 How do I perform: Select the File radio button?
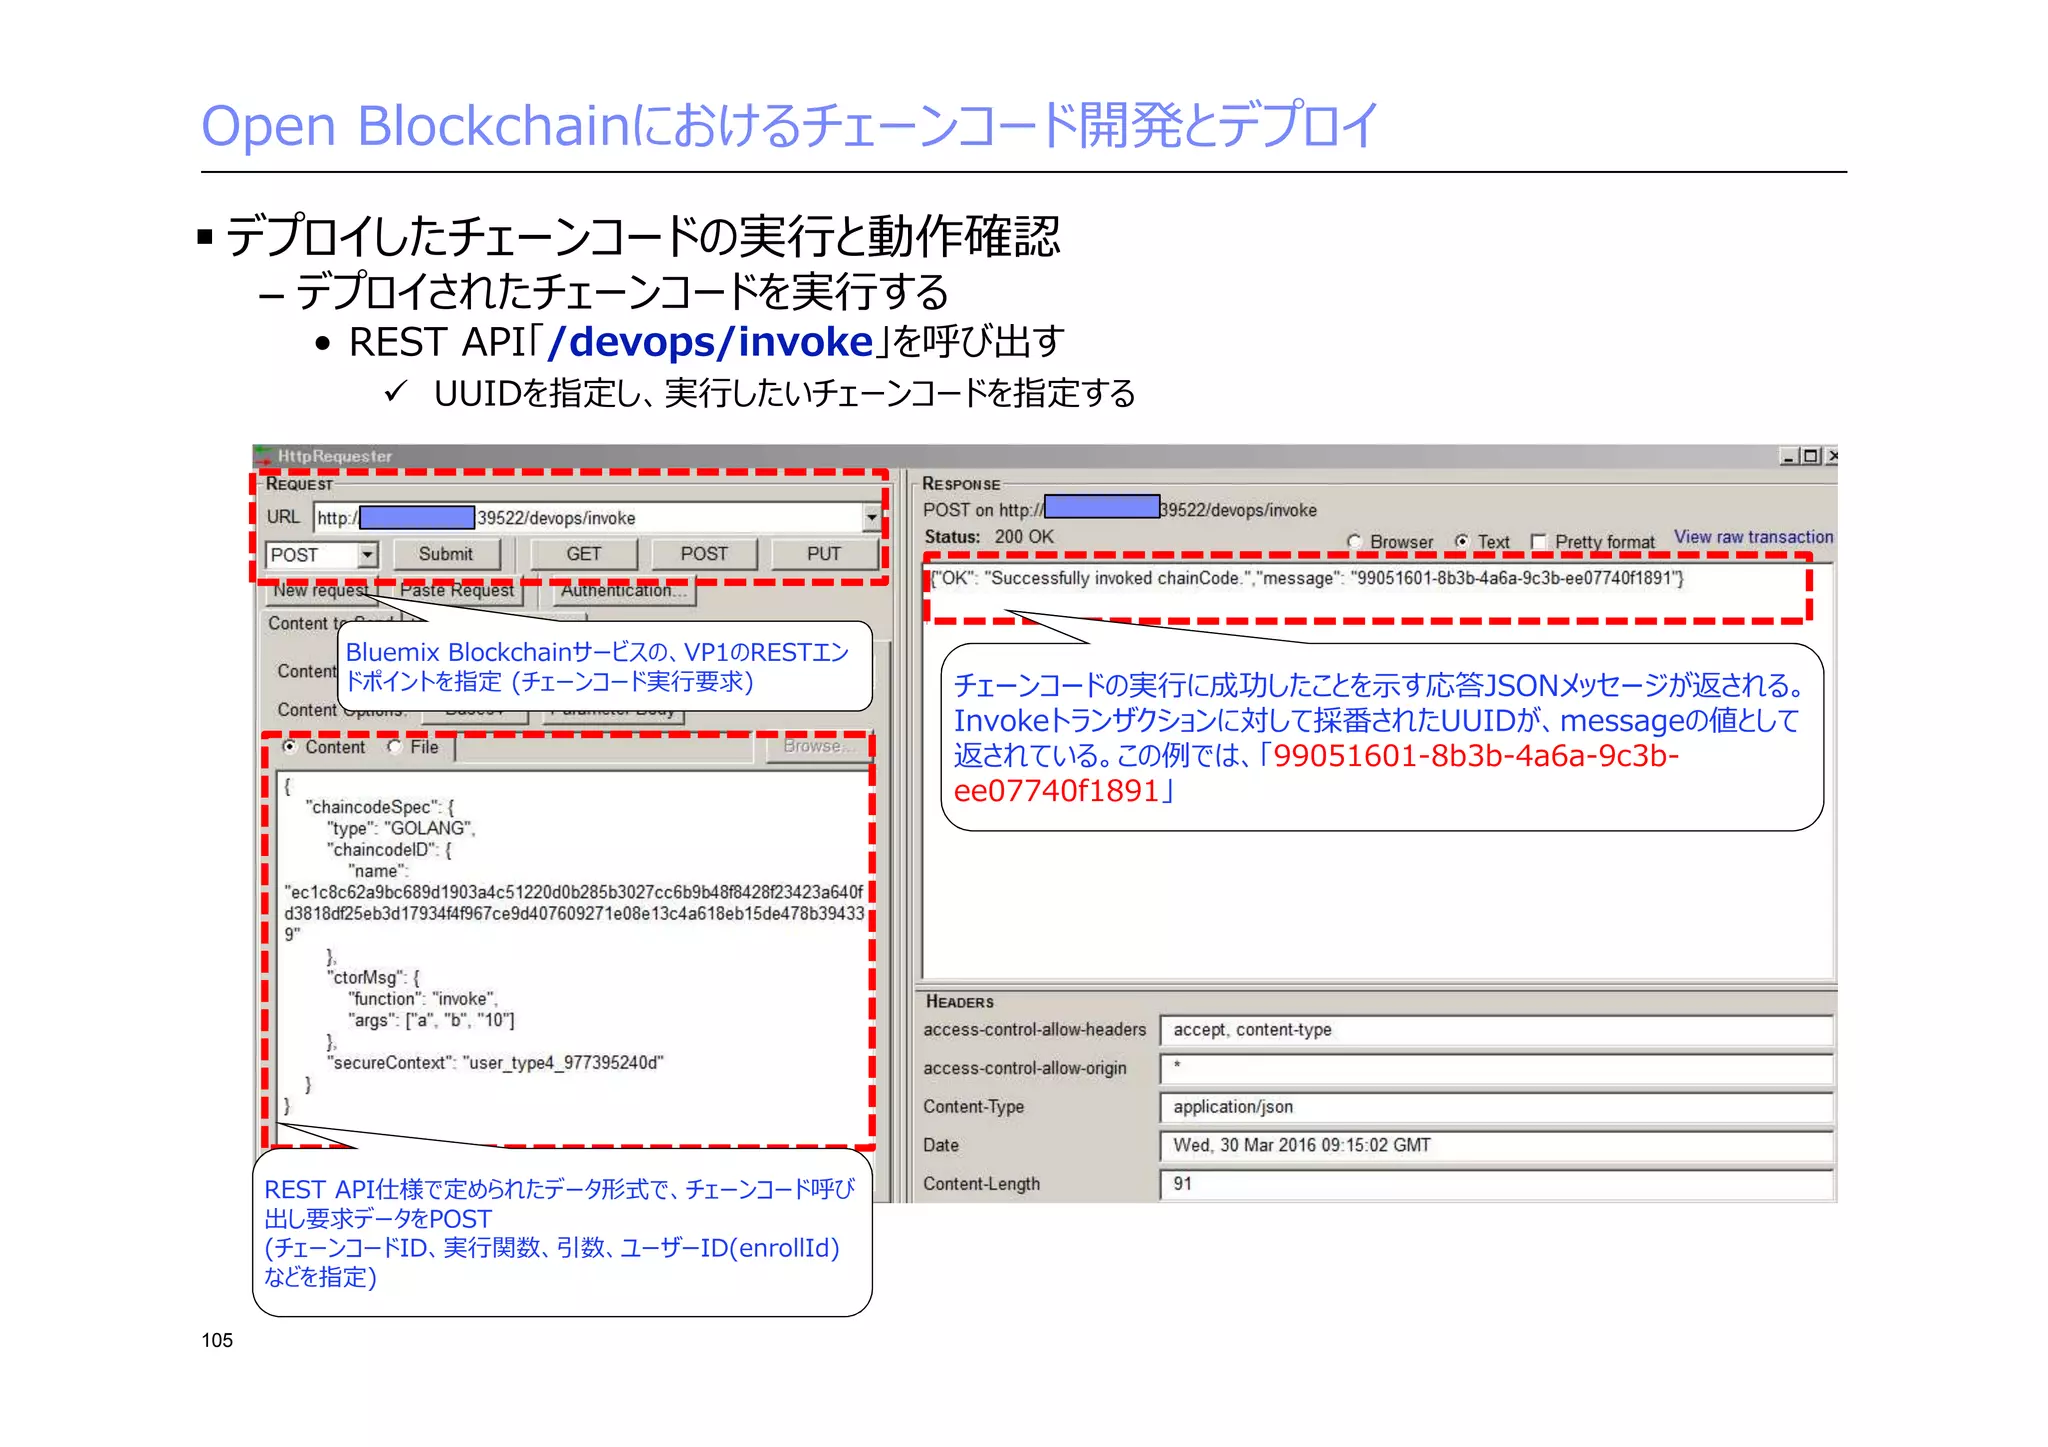pos(395,747)
